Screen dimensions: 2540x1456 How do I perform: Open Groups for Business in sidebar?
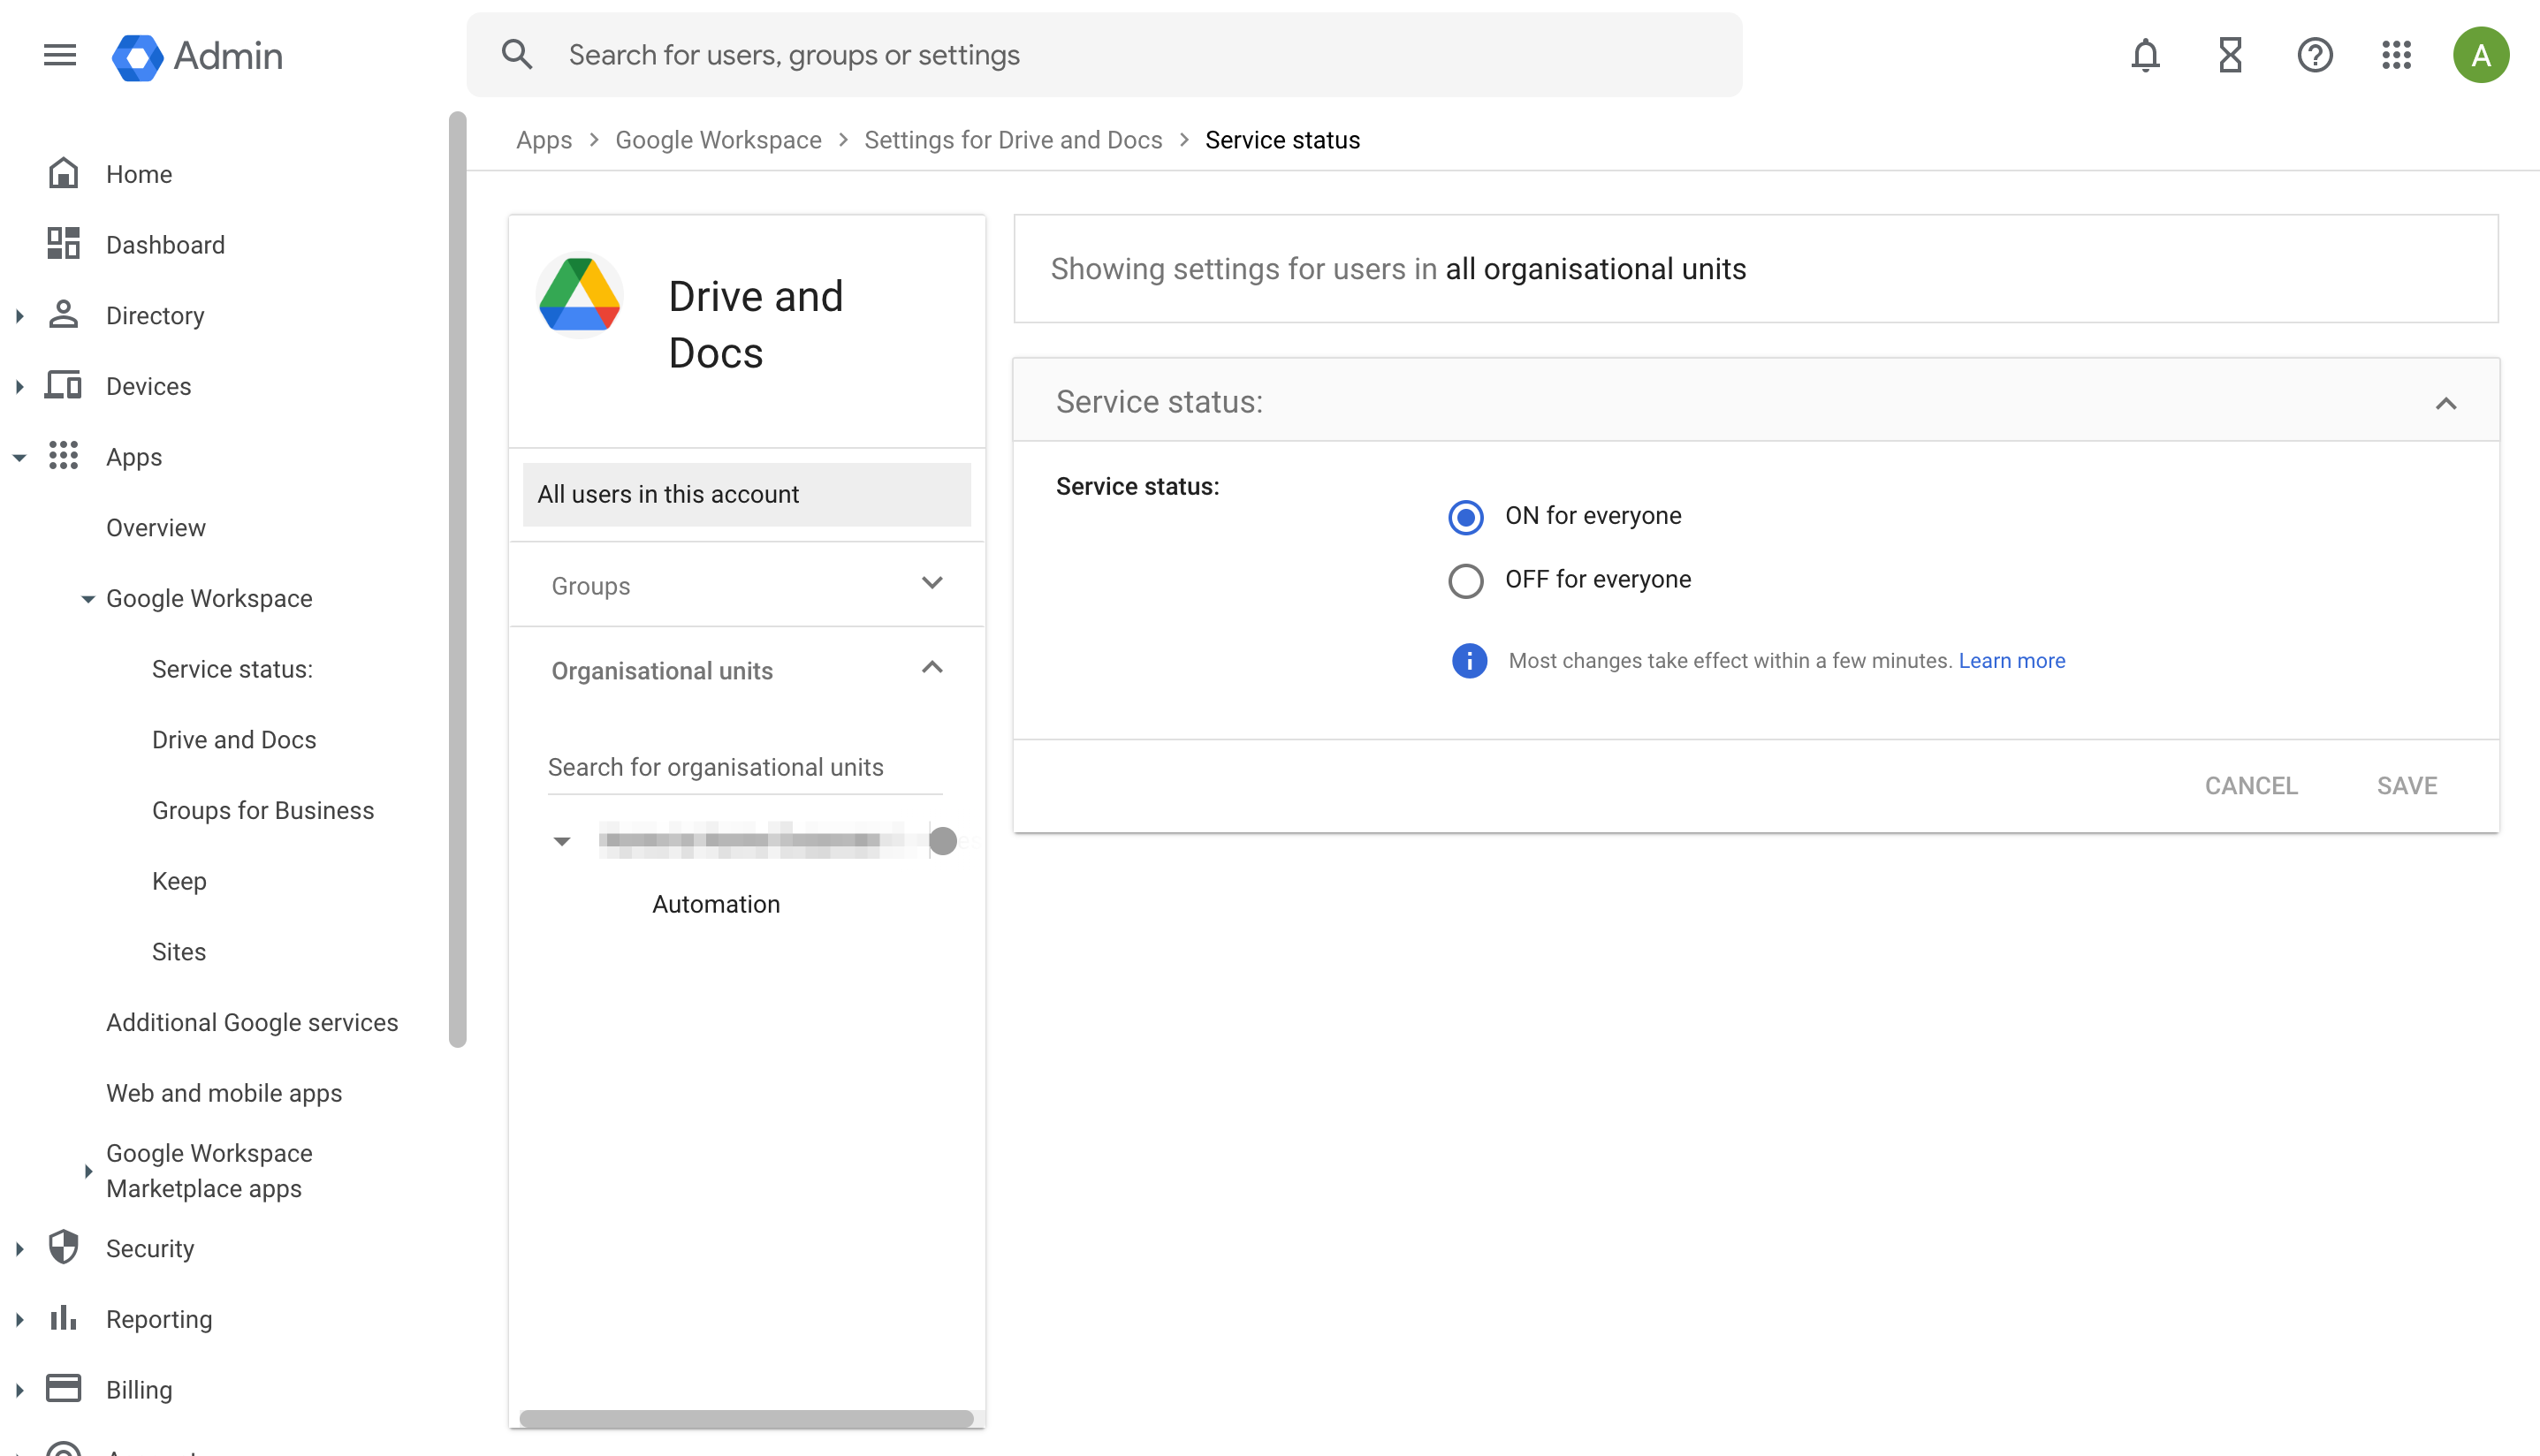coord(263,811)
